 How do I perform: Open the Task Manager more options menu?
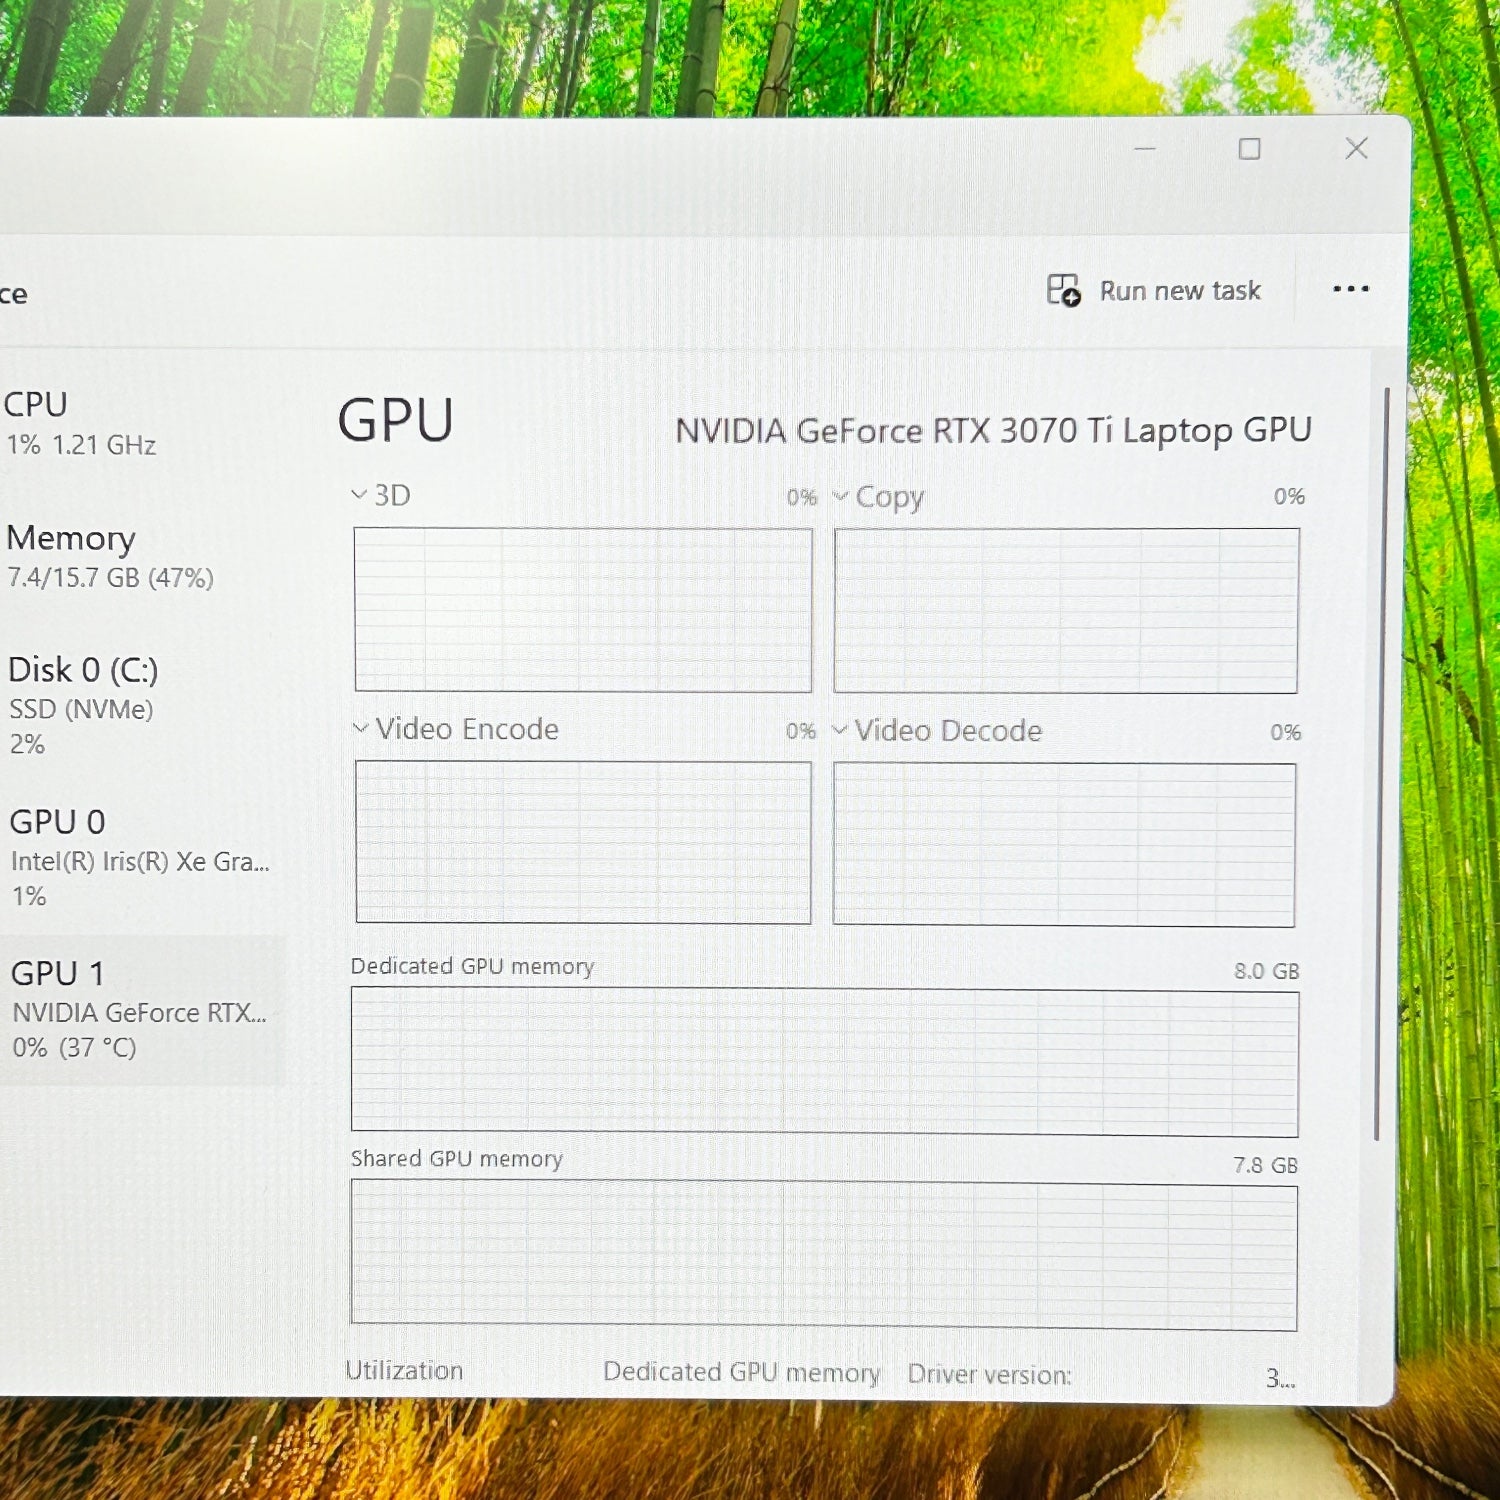coord(1352,290)
